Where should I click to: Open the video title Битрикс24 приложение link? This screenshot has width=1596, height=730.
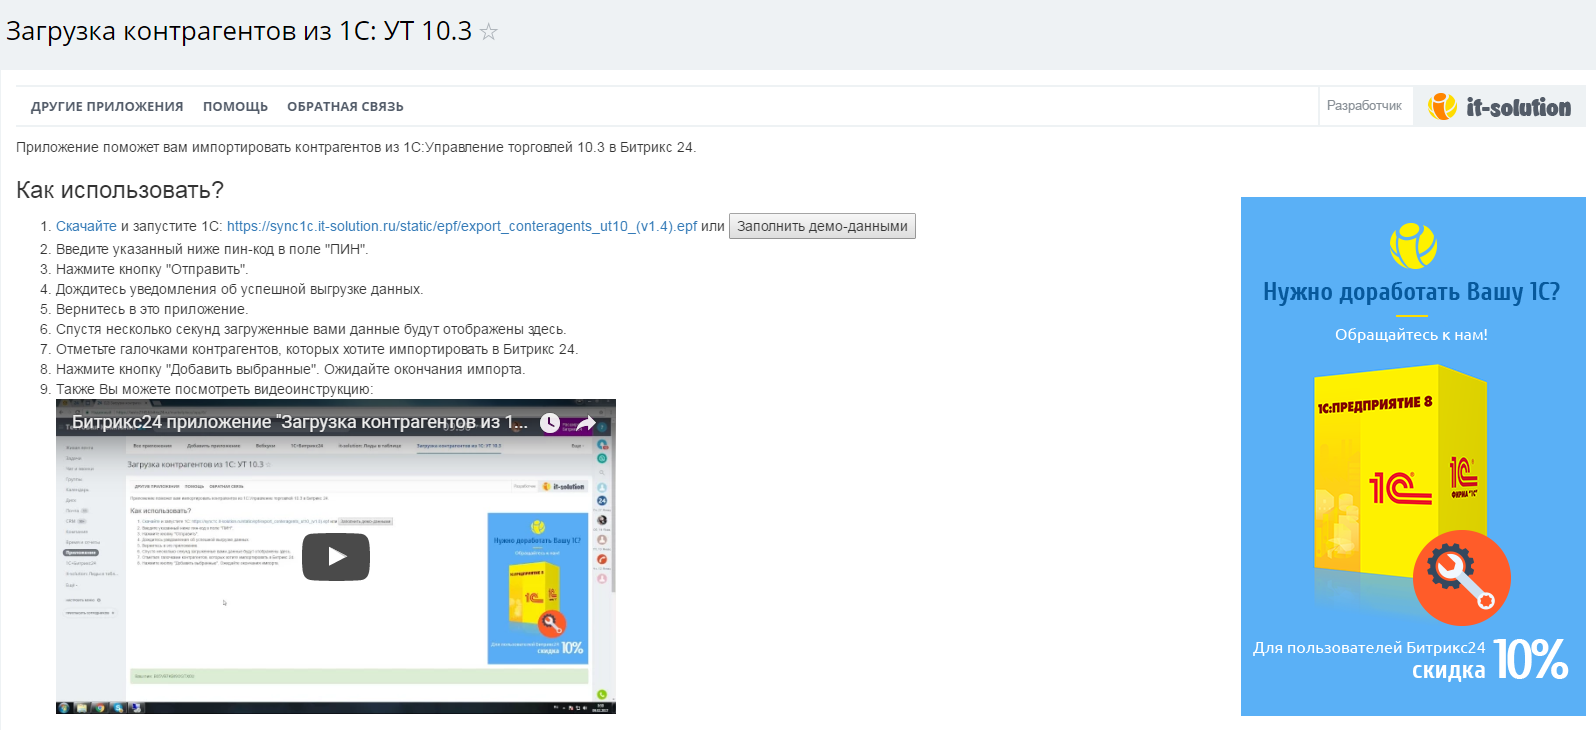(299, 422)
